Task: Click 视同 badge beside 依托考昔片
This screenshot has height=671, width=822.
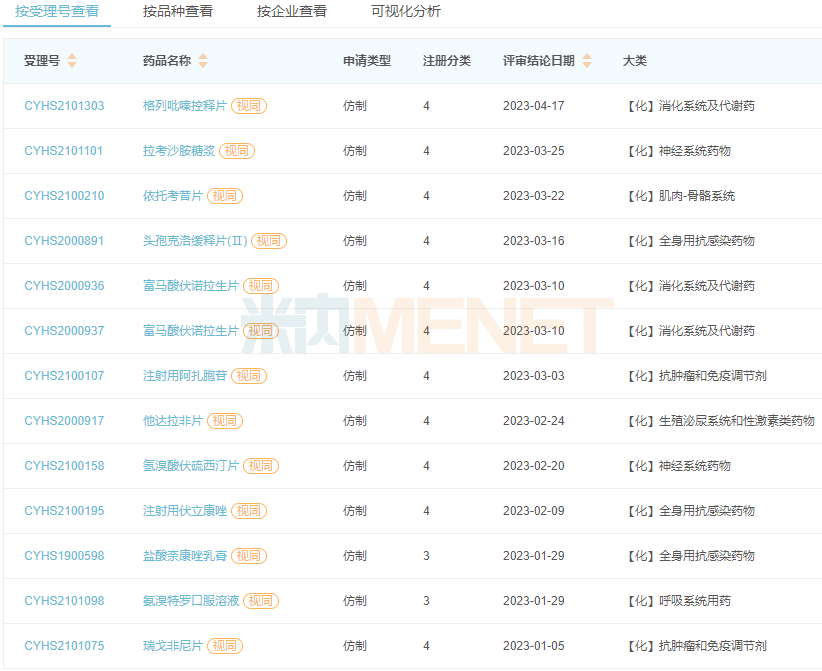Action: coord(225,196)
